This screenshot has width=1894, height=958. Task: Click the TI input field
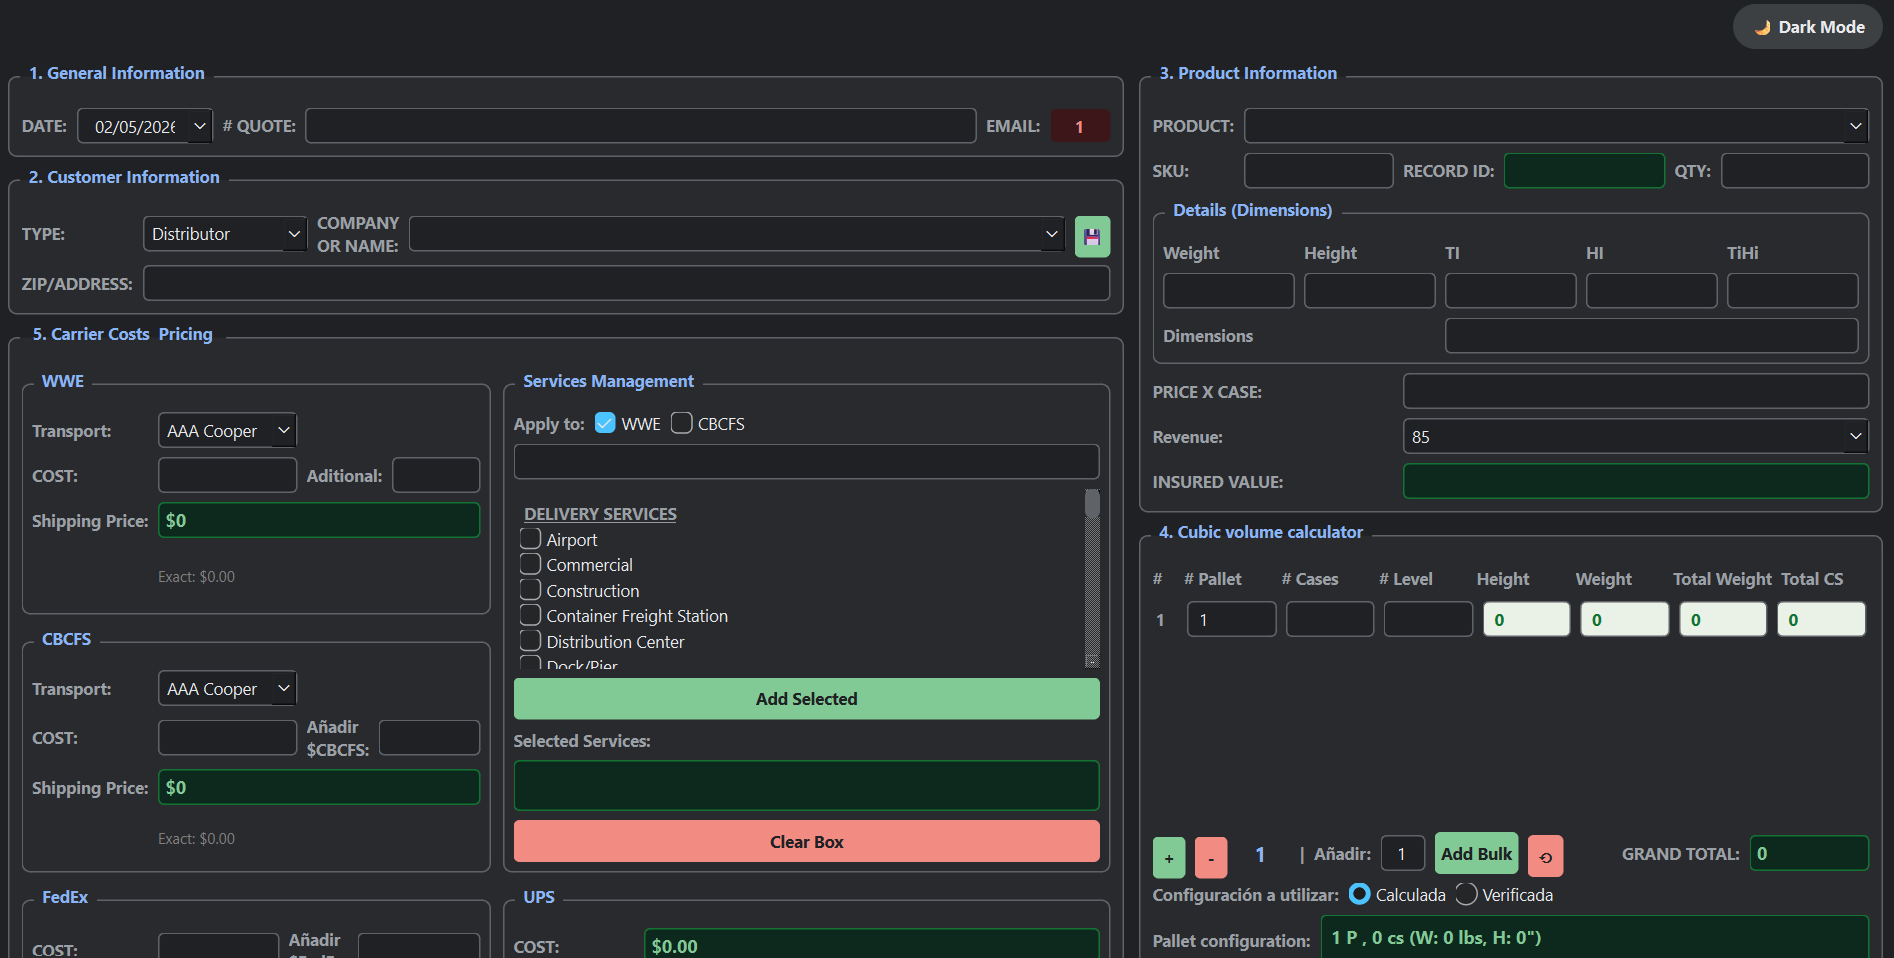1510,290
